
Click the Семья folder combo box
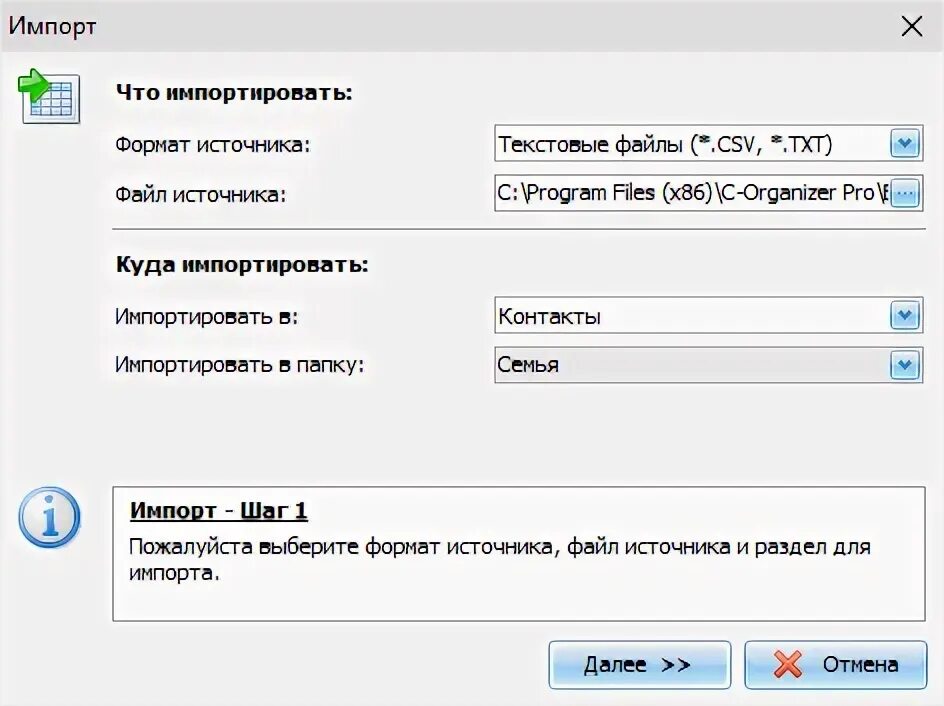(x=691, y=365)
